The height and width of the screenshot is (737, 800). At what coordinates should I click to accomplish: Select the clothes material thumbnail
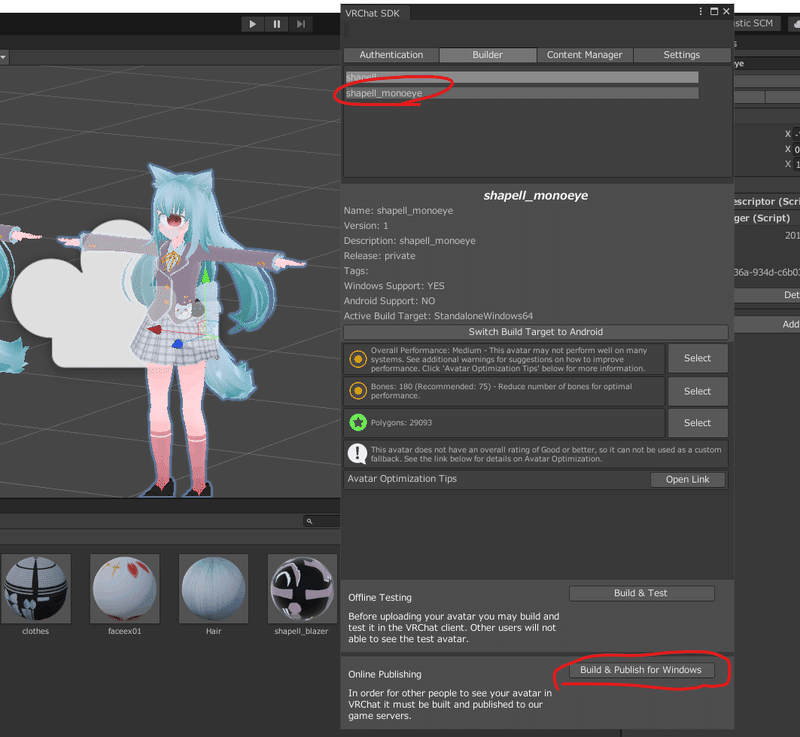(x=36, y=589)
